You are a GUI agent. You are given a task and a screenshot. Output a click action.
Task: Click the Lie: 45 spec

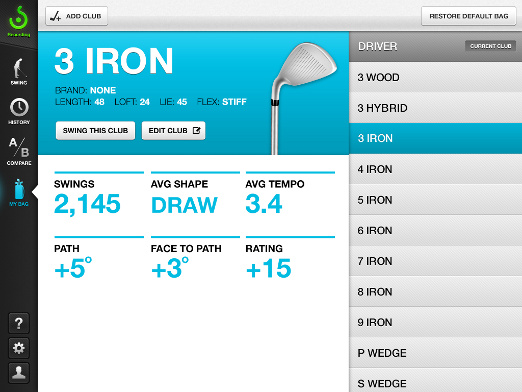coord(173,102)
